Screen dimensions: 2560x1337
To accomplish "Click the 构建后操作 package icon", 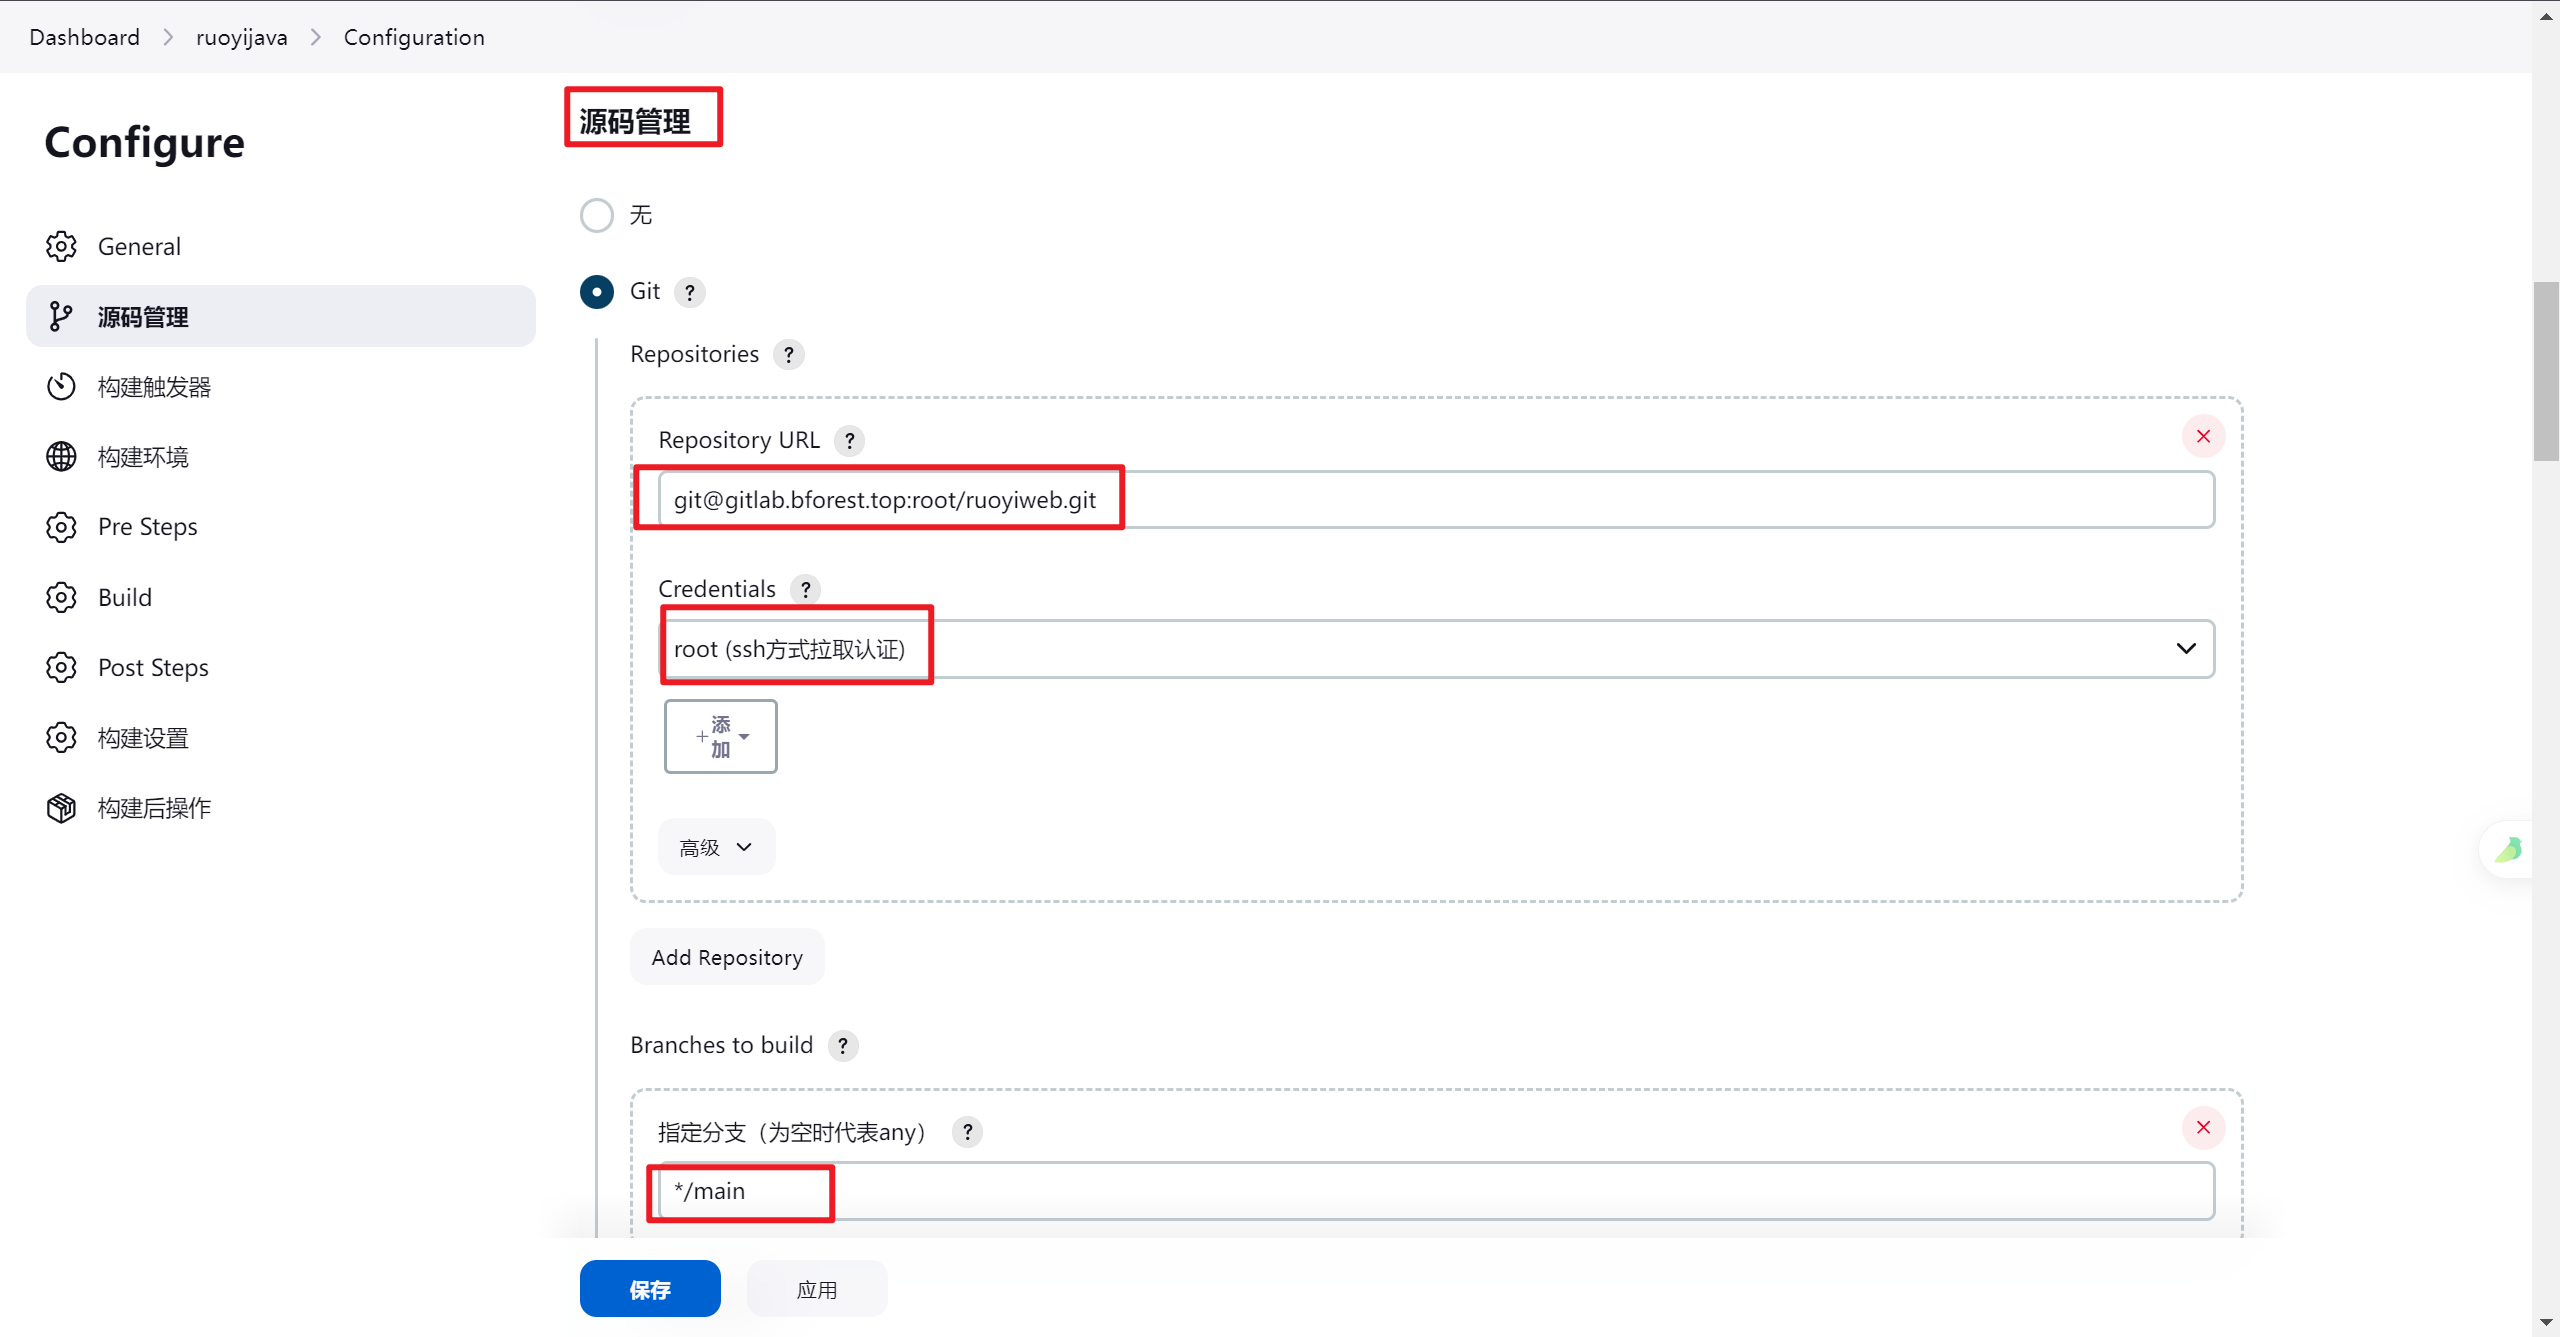I will click(61, 808).
